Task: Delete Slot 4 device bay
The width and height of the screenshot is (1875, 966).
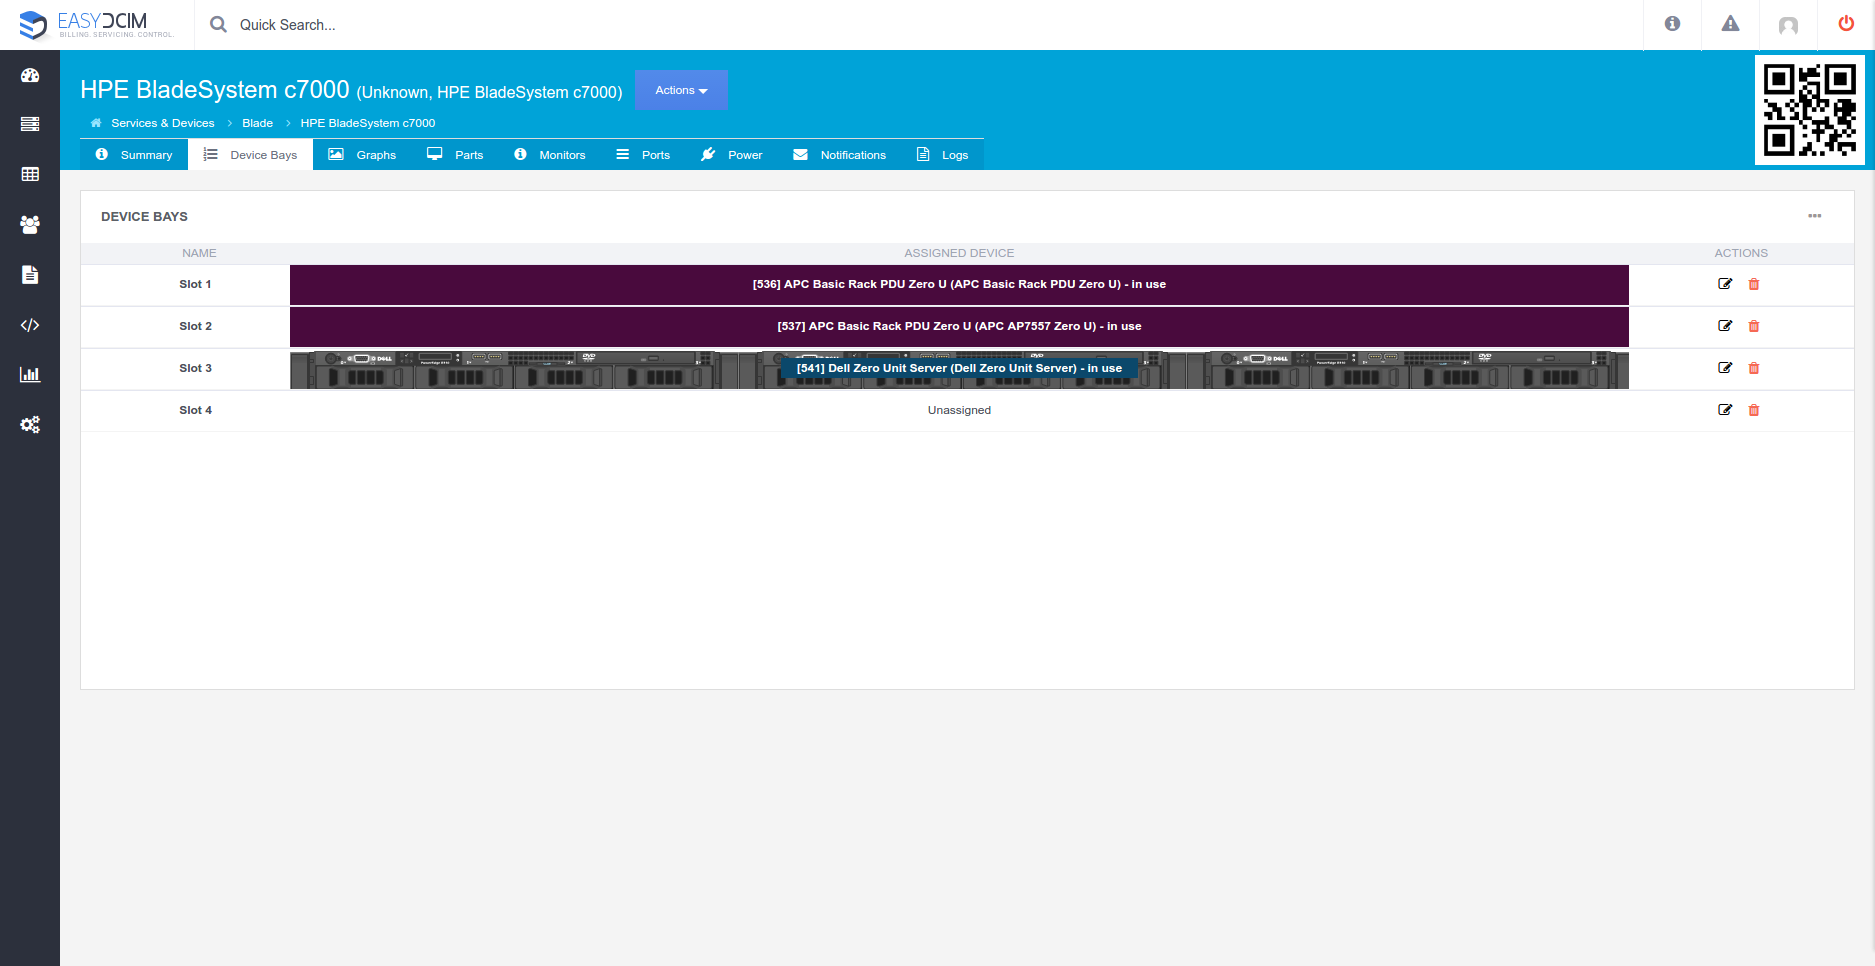Action: [x=1754, y=410]
